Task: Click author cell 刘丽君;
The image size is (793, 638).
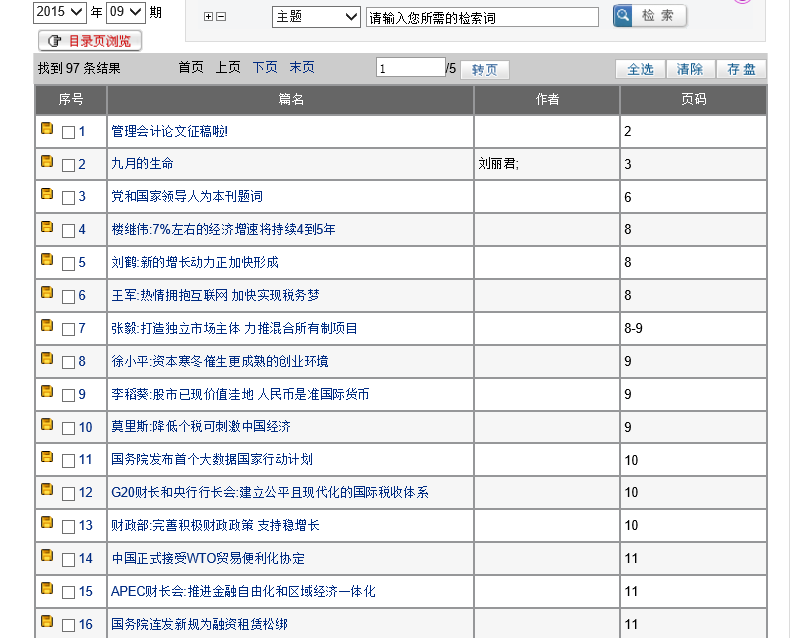Action: 499,164
